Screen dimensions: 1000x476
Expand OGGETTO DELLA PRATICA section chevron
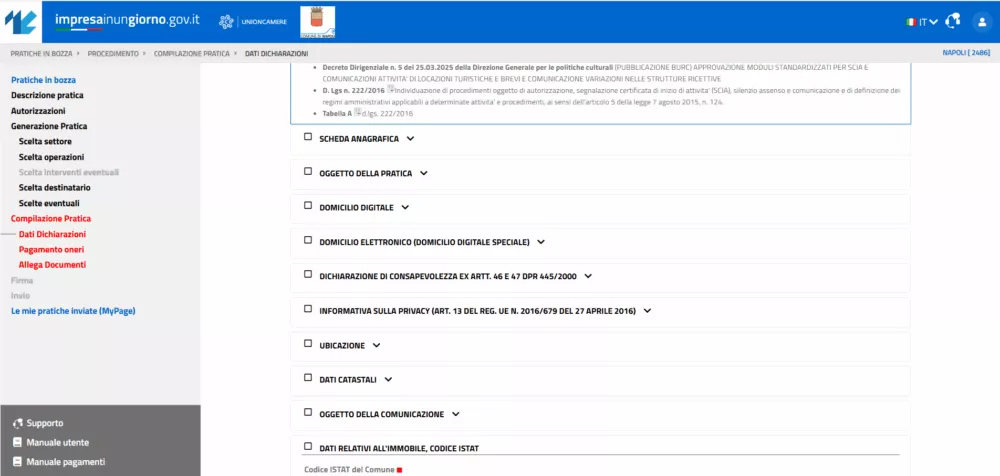pyautogui.click(x=423, y=173)
